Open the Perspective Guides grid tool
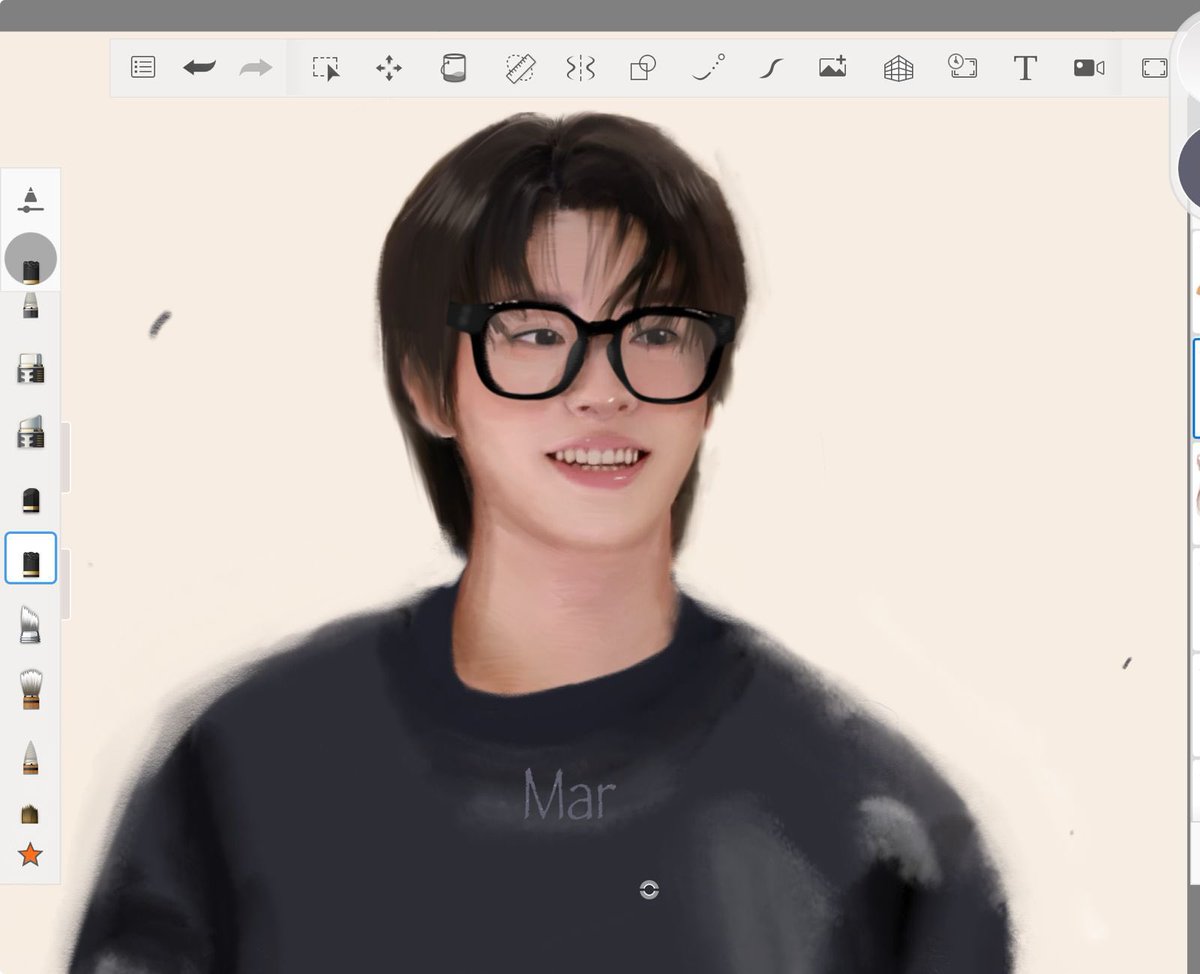 898,68
